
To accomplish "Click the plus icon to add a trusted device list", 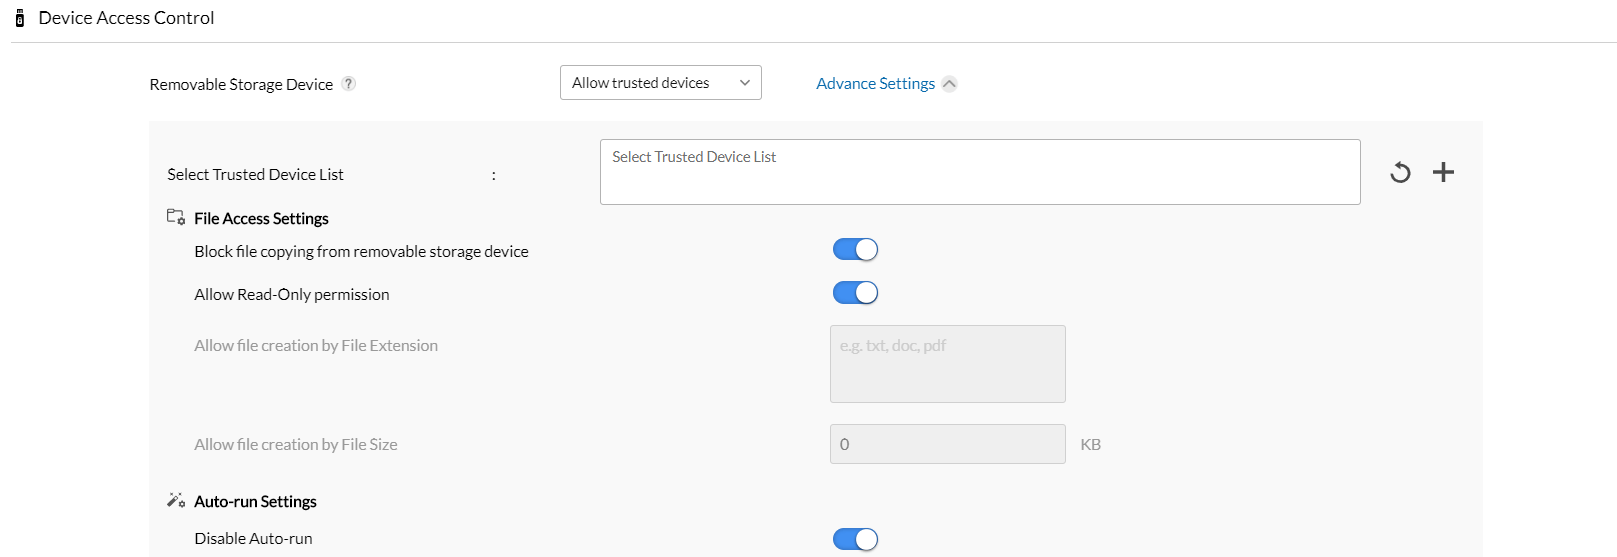I will point(1443,172).
